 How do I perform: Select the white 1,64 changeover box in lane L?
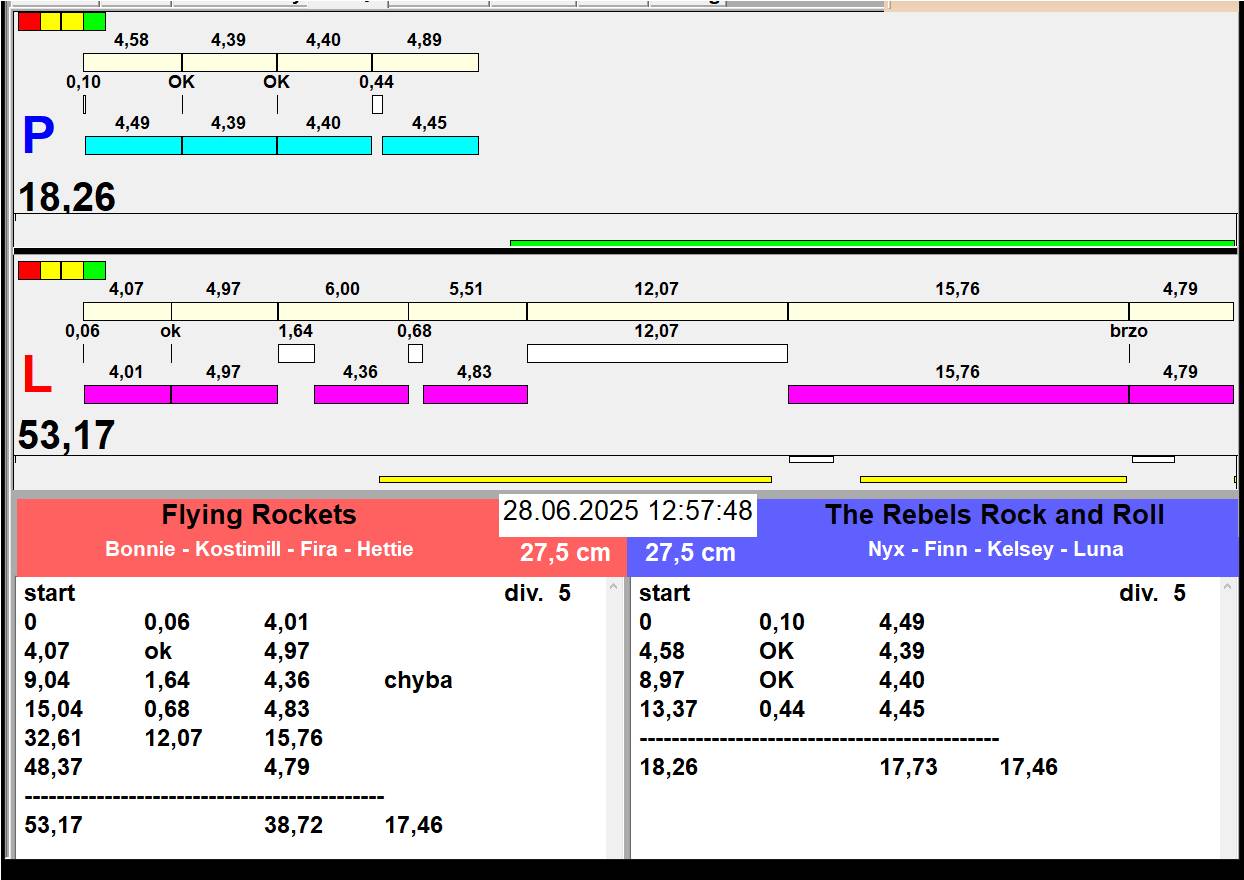pyautogui.click(x=296, y=353)
